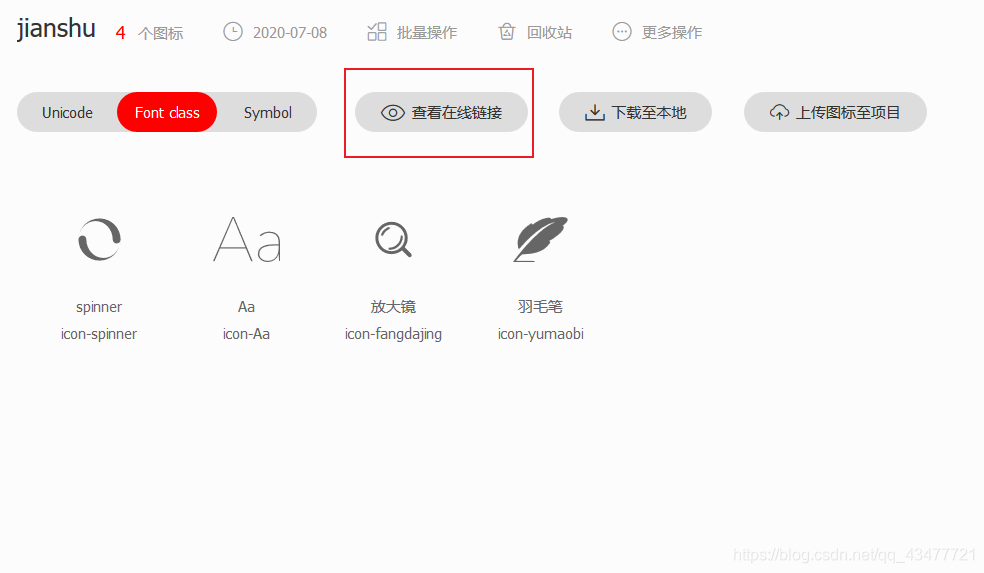This screenshot has height=573, width=984.
Task: Click the recycle bin icon
Action: [506, 31]
